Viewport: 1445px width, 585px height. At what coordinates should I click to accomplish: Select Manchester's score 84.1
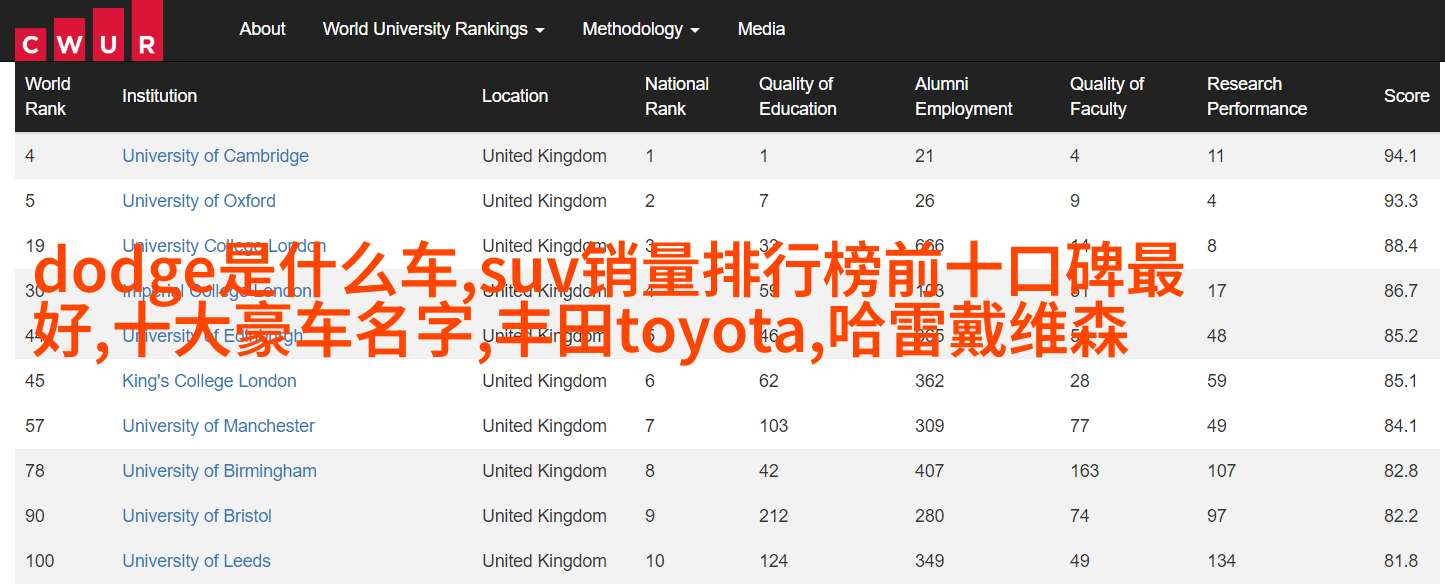click(1401, 426)
